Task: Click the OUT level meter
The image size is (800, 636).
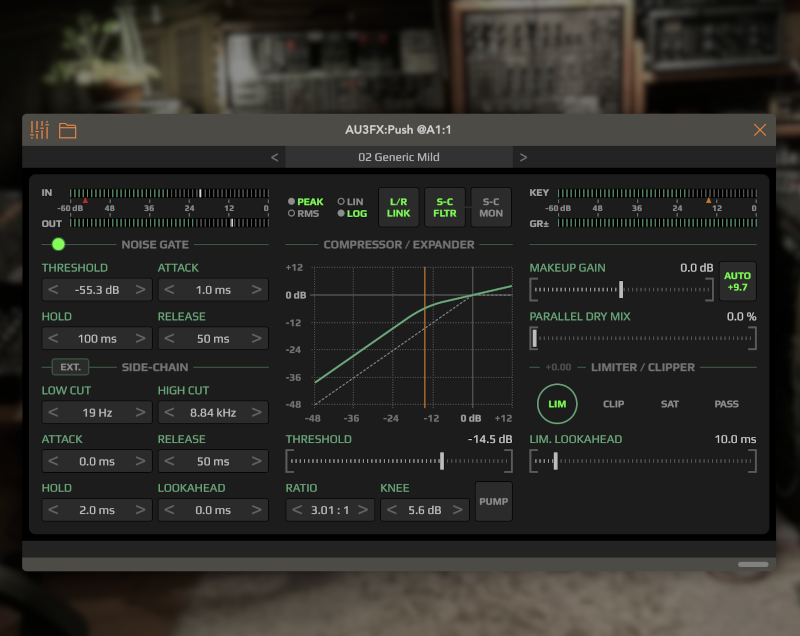Action: pyautogui.click(x=169, y=223)
